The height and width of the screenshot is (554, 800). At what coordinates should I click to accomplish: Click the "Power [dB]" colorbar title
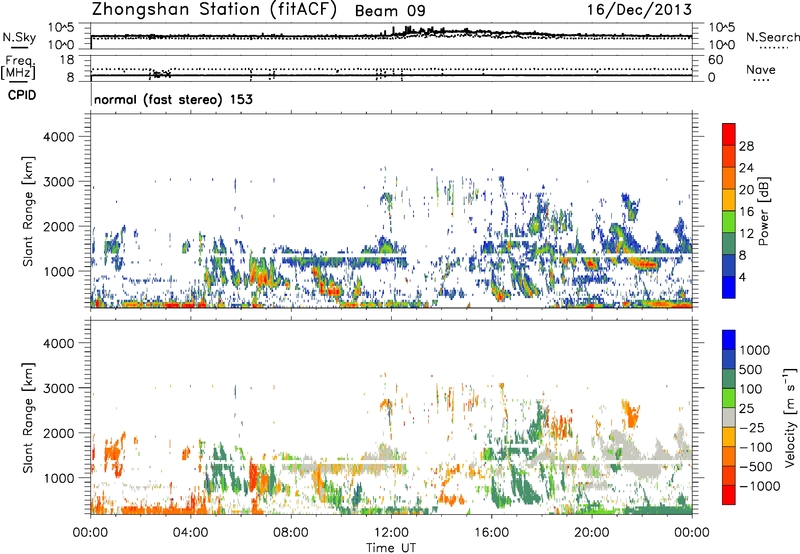(763, 211)
